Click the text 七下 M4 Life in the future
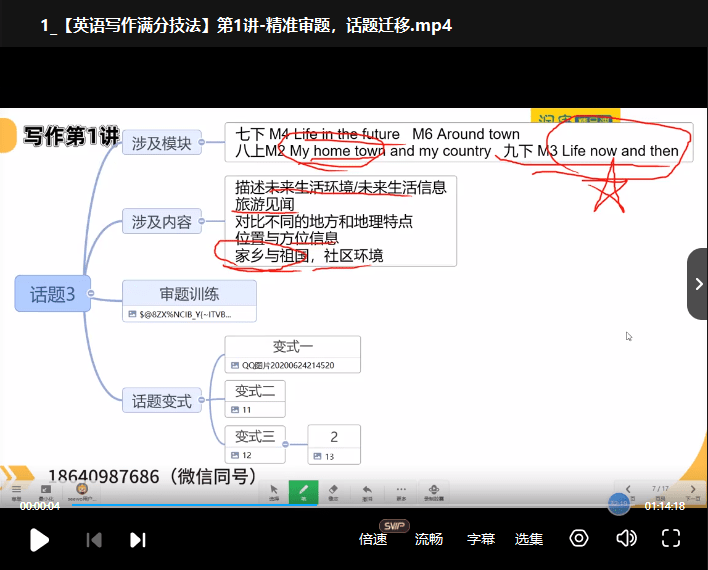The width and height of the screenshot is (708, 570). tap(317, 134)
